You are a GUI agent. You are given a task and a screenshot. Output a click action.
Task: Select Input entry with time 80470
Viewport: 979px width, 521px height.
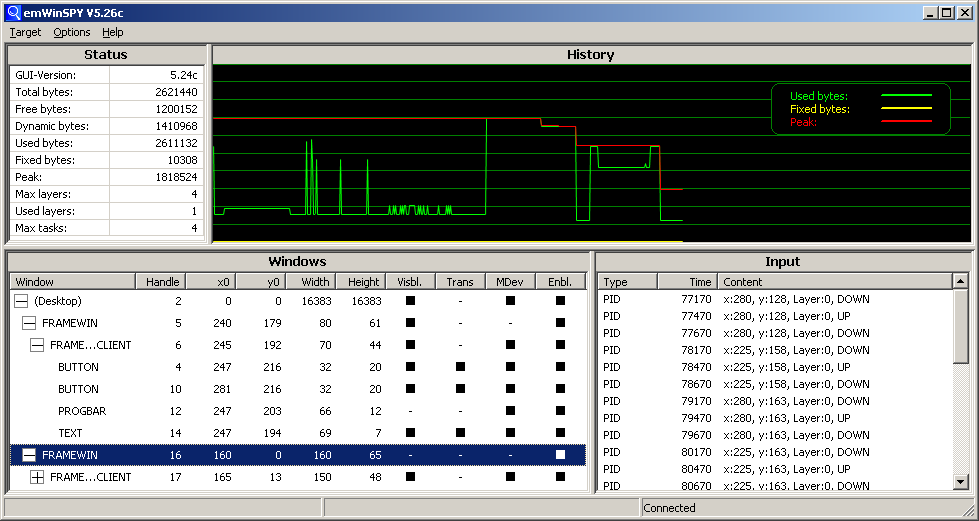click(775, 469)
